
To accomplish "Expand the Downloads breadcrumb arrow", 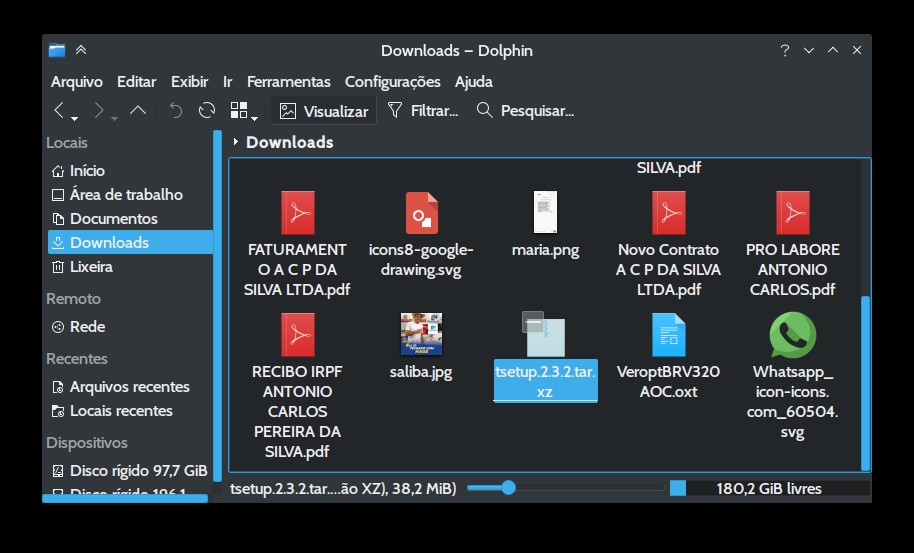I will tap(235, 142).
